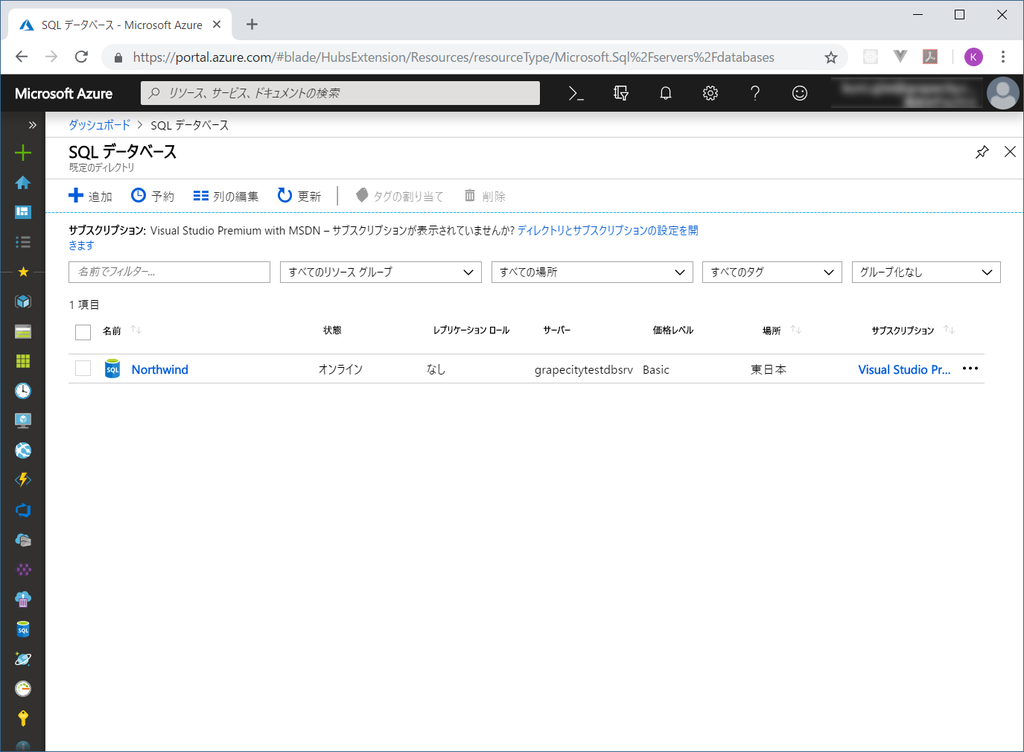Screen dimensions: 1024x752
Task: Open the Visual Studio Pr... subscription link
Action: (904, 369)
